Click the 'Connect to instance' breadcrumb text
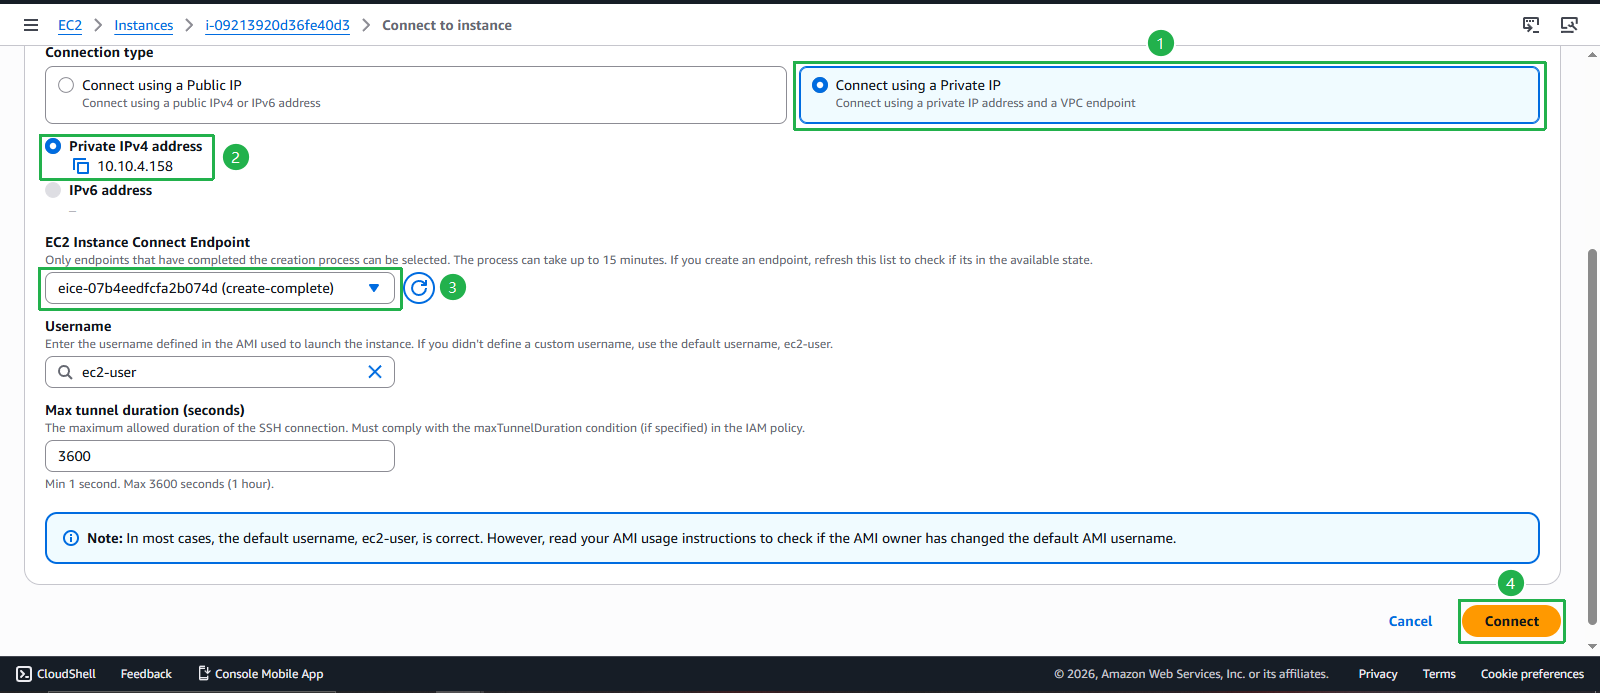 [447, 25]
